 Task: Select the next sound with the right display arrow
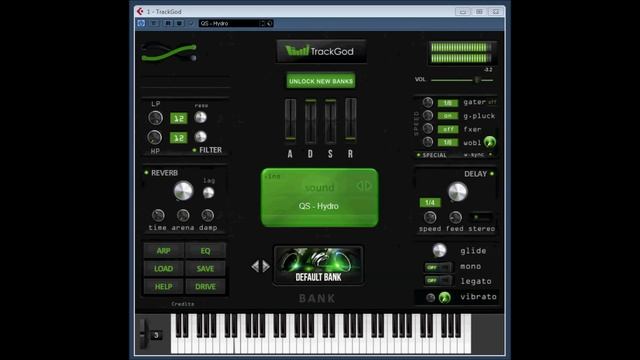369,186
